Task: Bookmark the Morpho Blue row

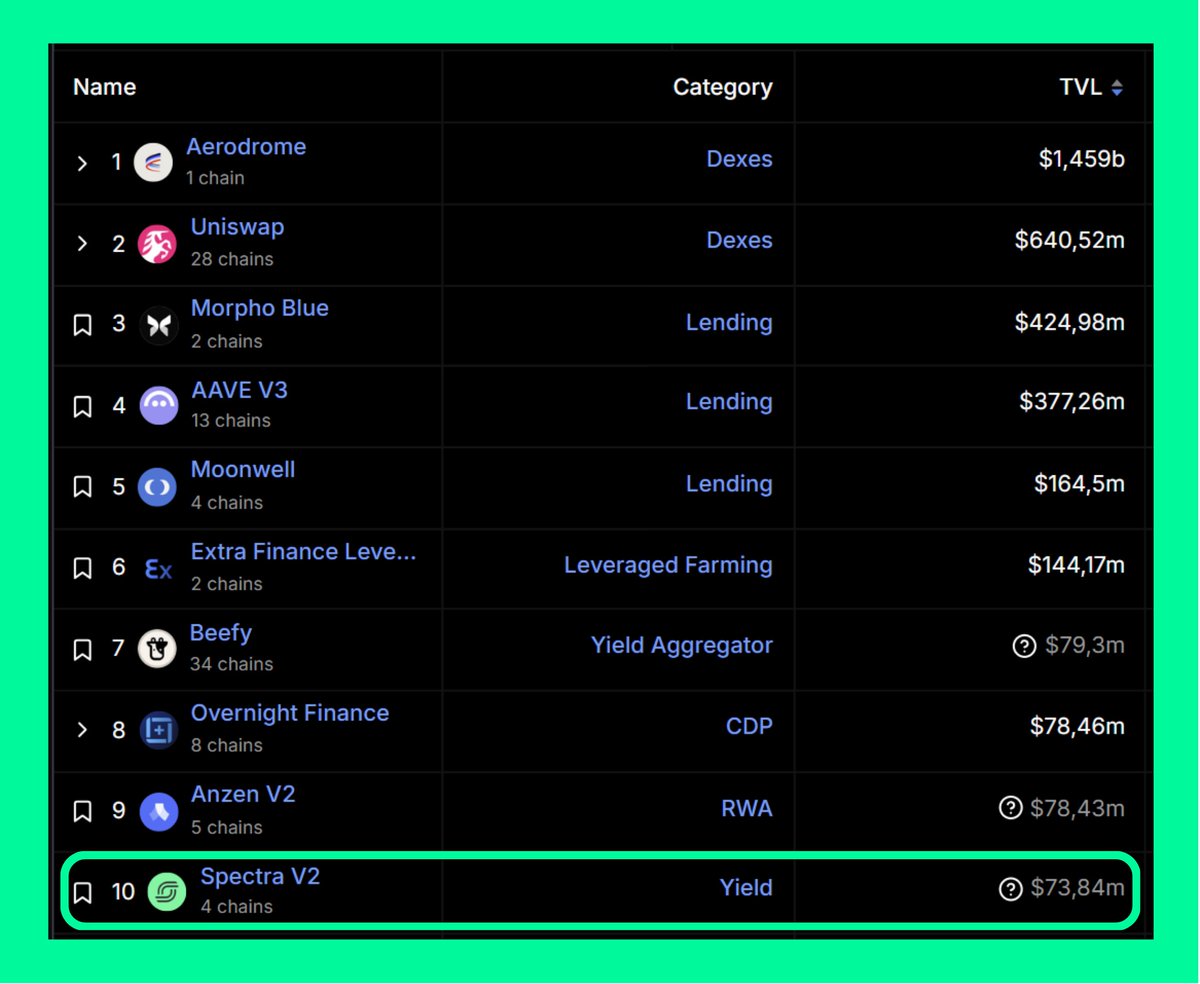Action: (83, 325)
